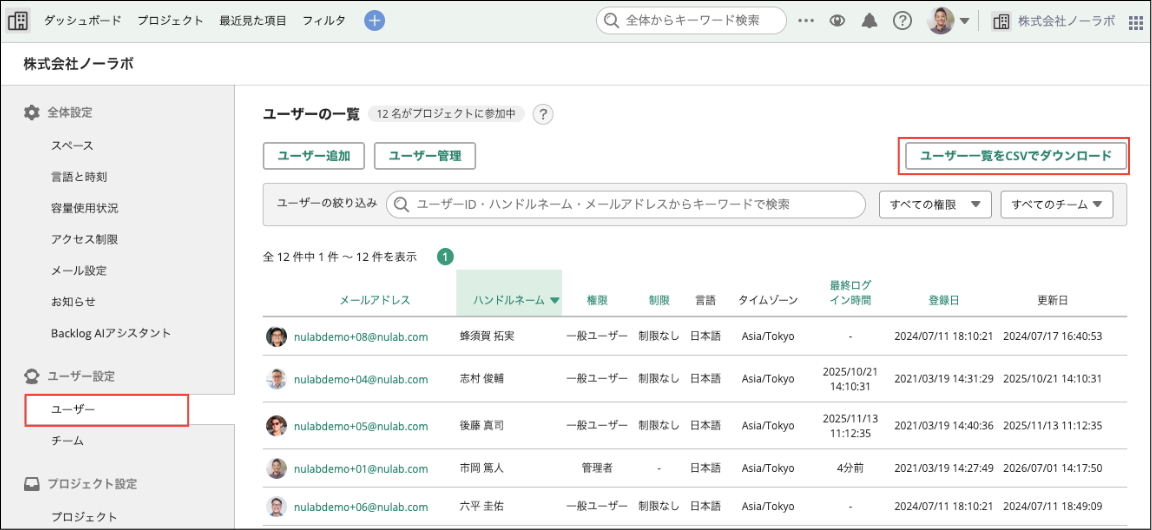Open プロジェクト menu in top navigation
This screenshot has height=530, width=1152.
[x=170, y=21]
